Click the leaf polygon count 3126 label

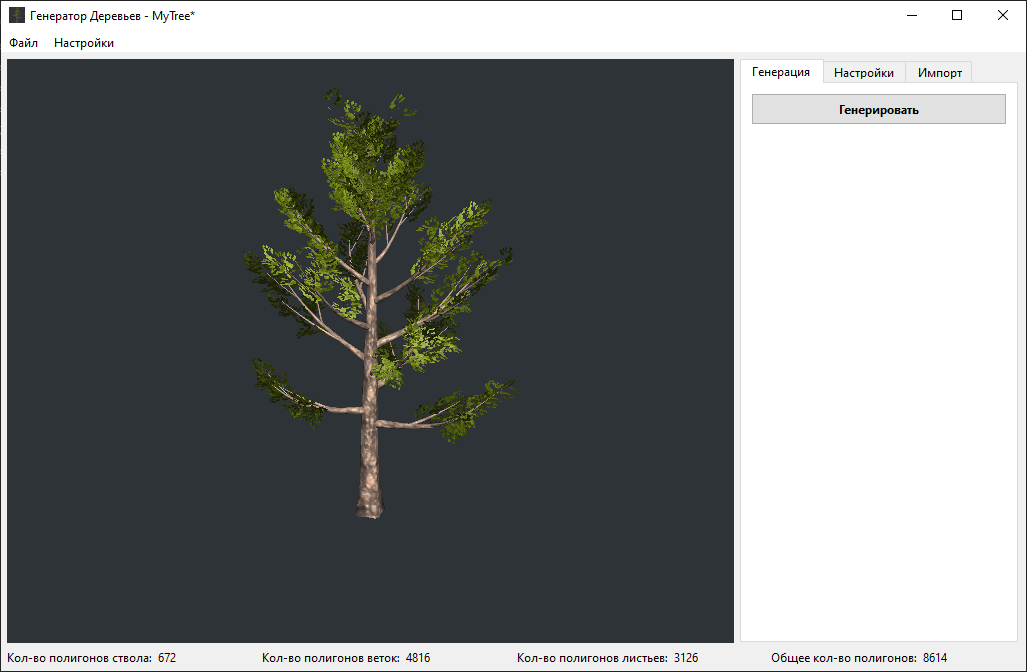(x=607, y=658)
